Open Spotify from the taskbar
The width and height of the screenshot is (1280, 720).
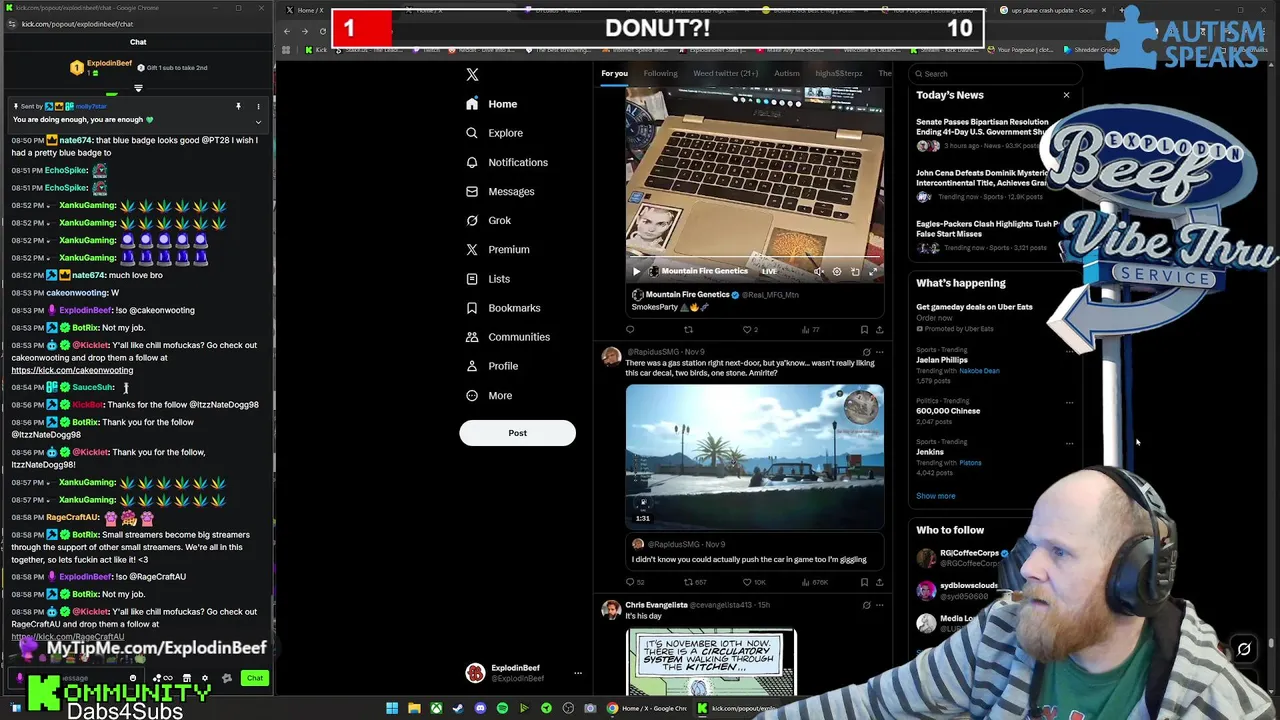coord(502,709)
